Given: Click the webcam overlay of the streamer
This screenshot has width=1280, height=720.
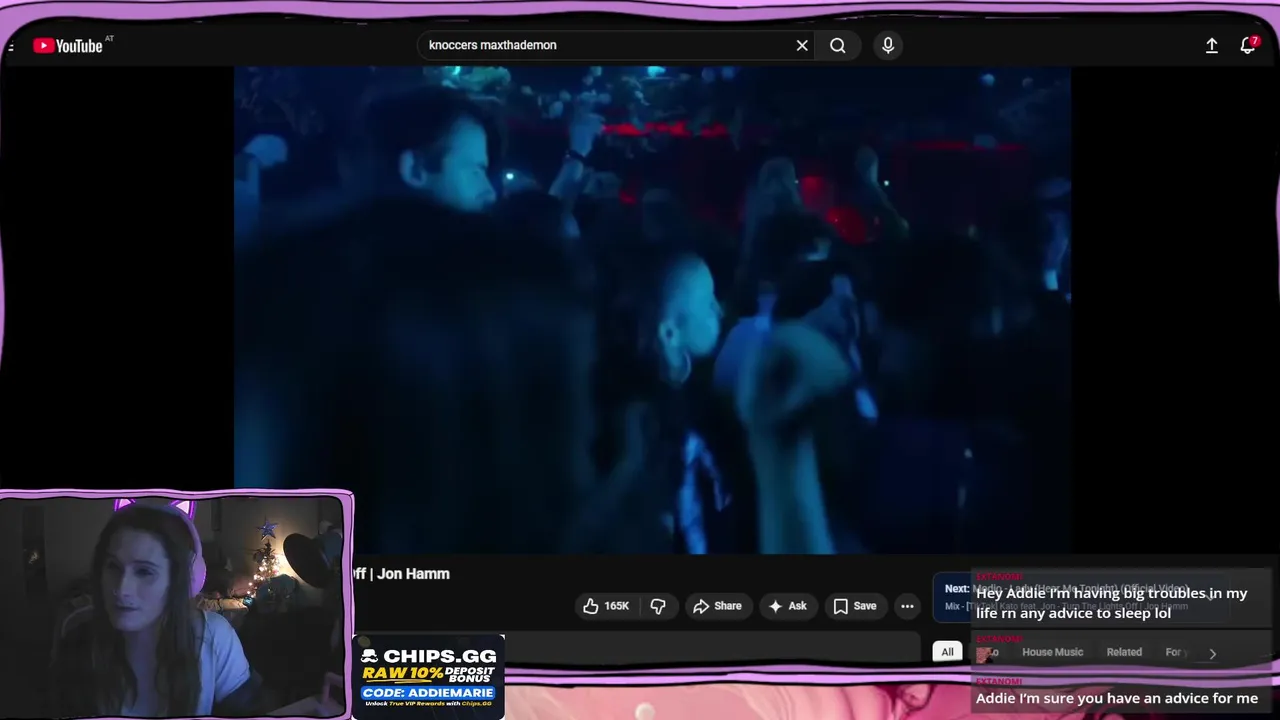Looking at the screenshot, I should (176, 606).
